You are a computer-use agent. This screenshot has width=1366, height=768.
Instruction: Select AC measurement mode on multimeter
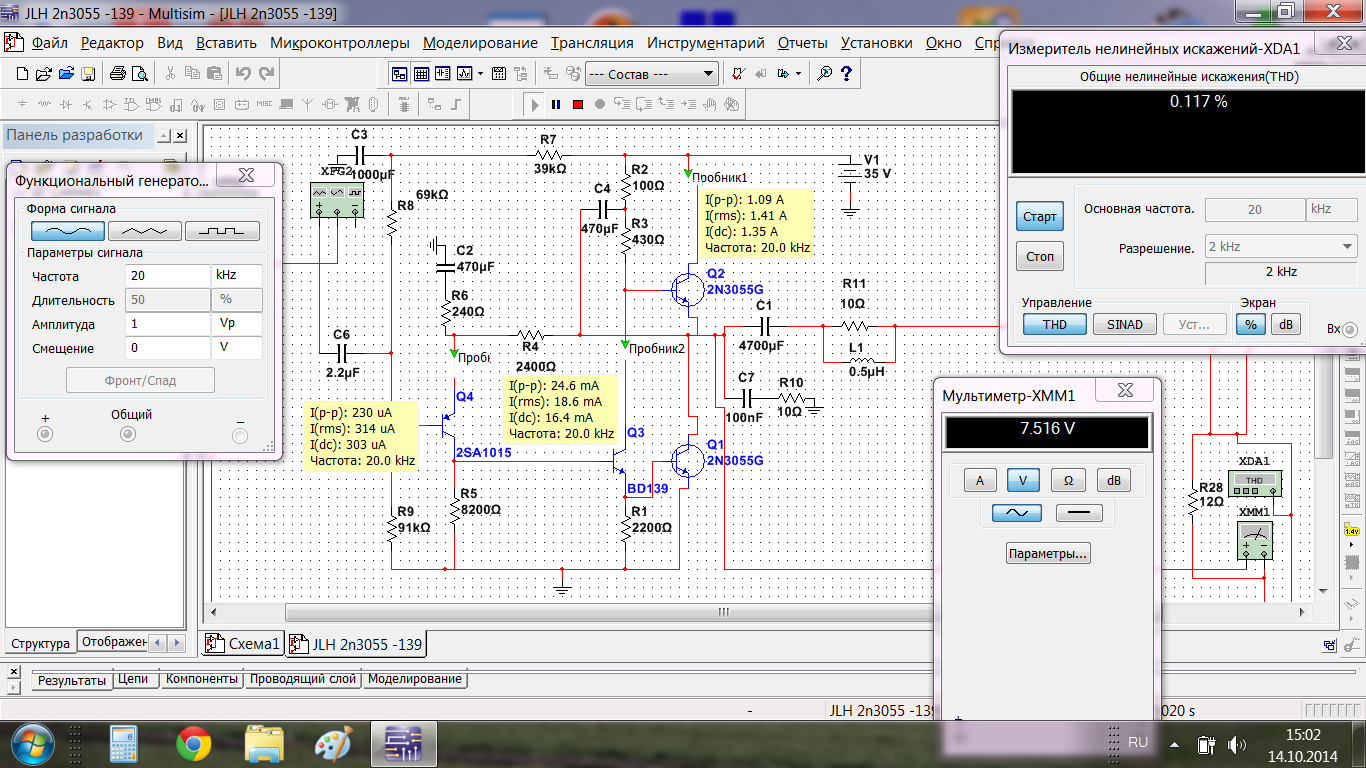[1017, 513]
